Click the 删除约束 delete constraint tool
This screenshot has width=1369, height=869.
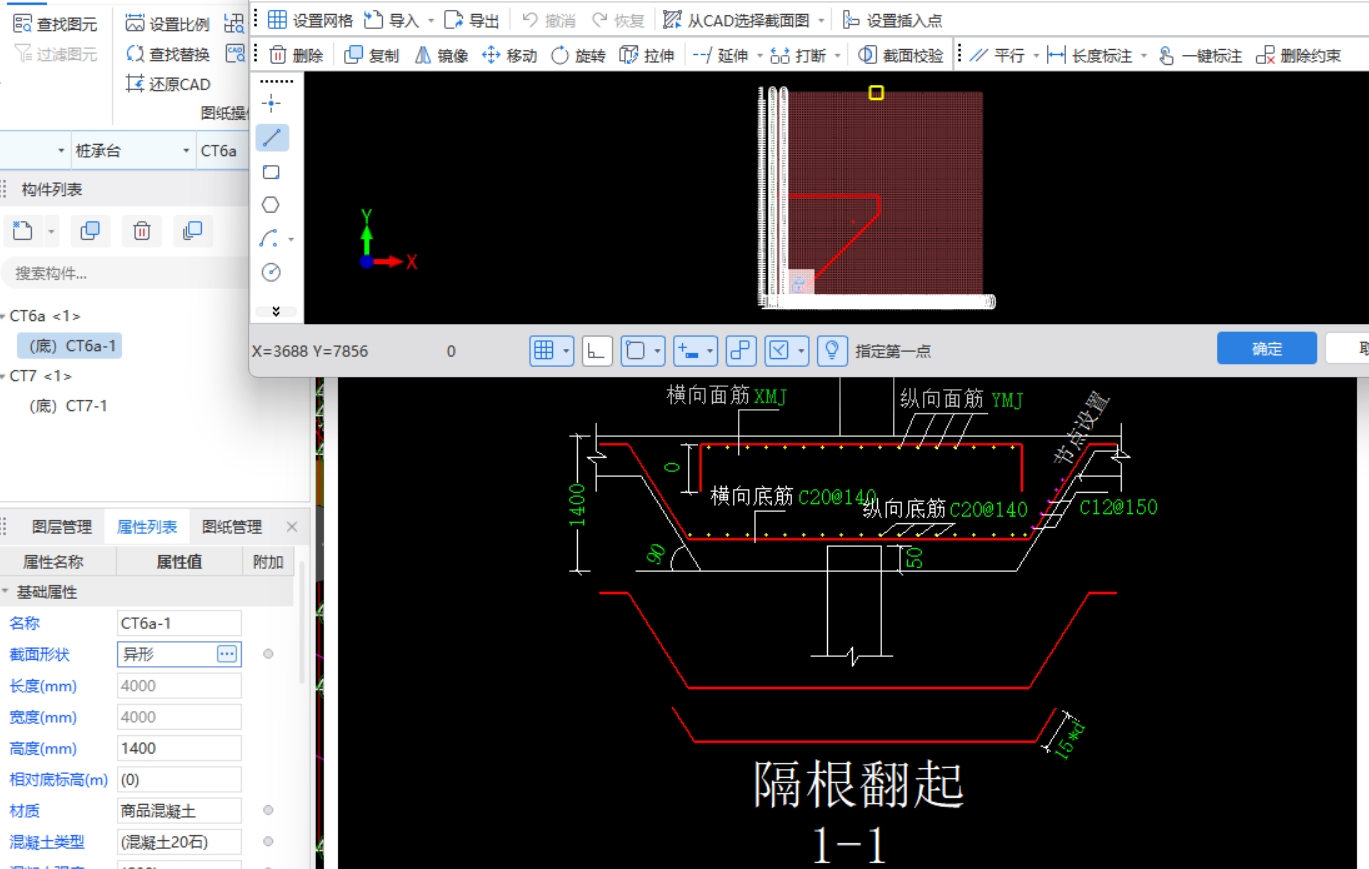click(x=1298, y=55)
